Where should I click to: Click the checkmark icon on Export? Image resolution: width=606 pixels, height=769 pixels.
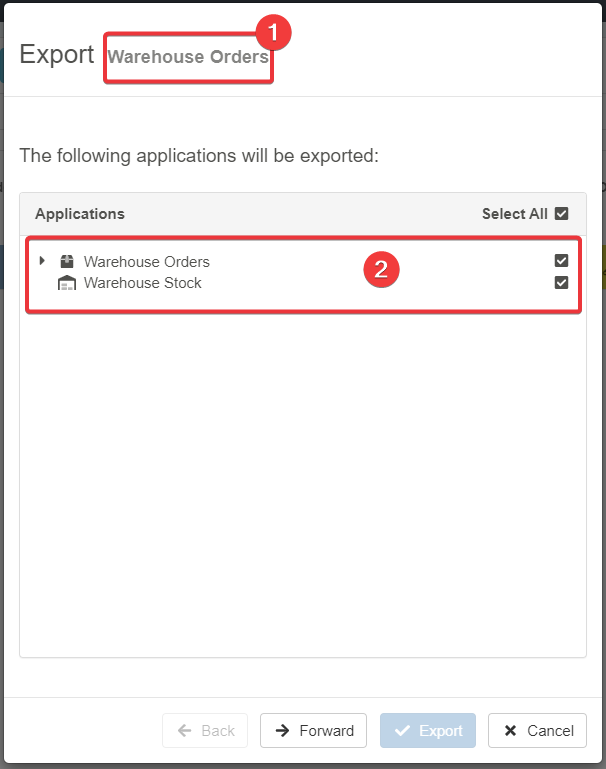point(403,731)
